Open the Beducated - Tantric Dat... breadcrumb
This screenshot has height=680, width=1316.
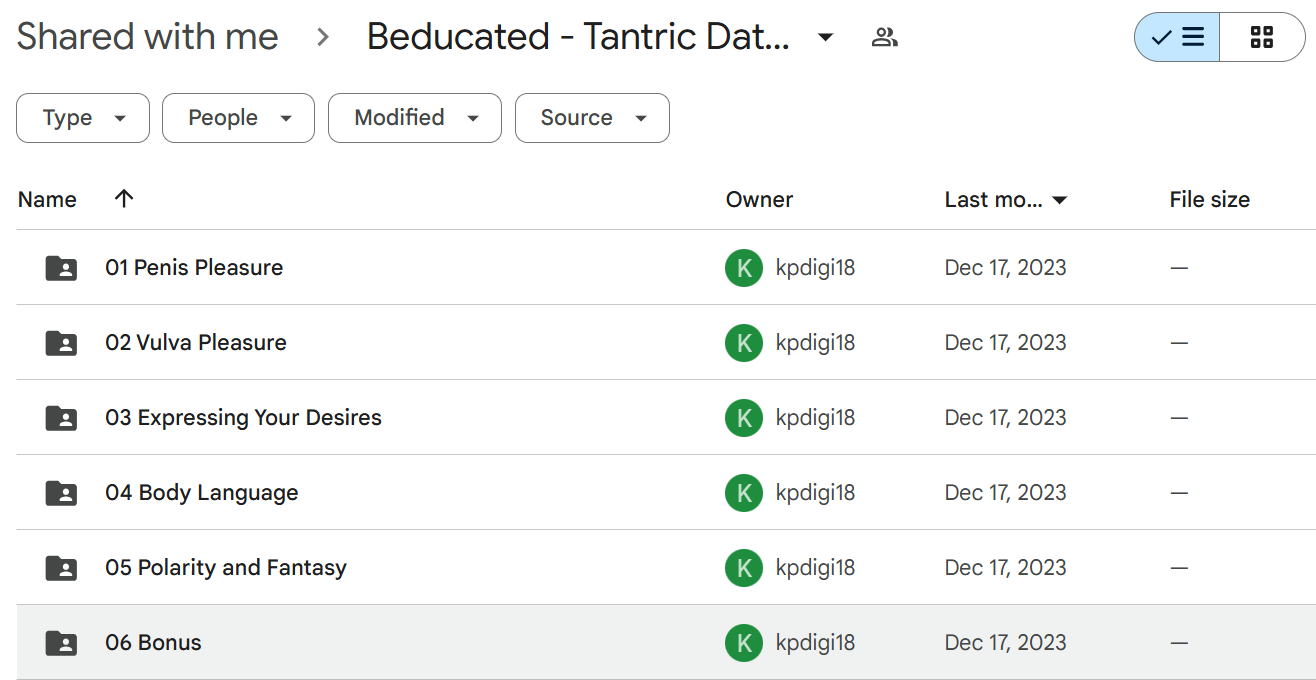[578, 37]
